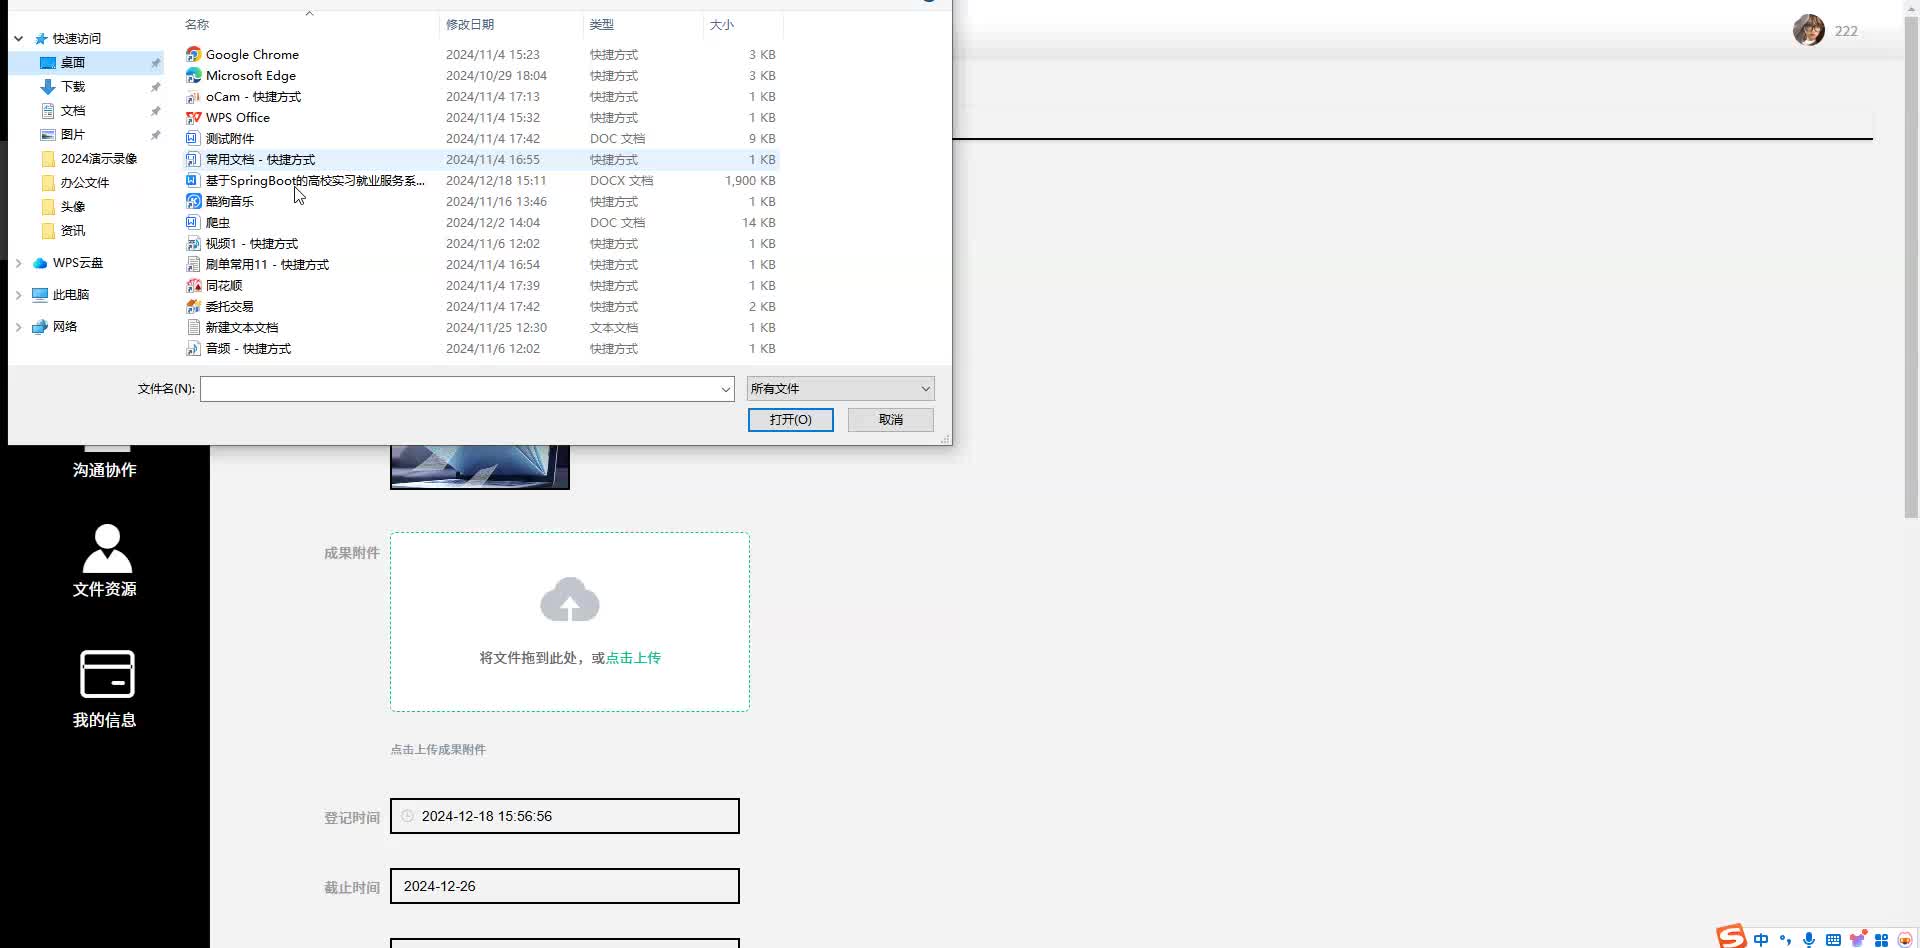Click the 登记时间 datetime field
Viewport: 1920px width, 948px height.
[x=565, y=816]
